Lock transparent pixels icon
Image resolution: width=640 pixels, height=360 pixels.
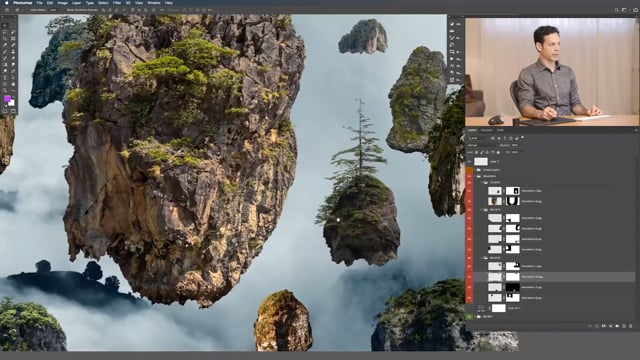476,152
